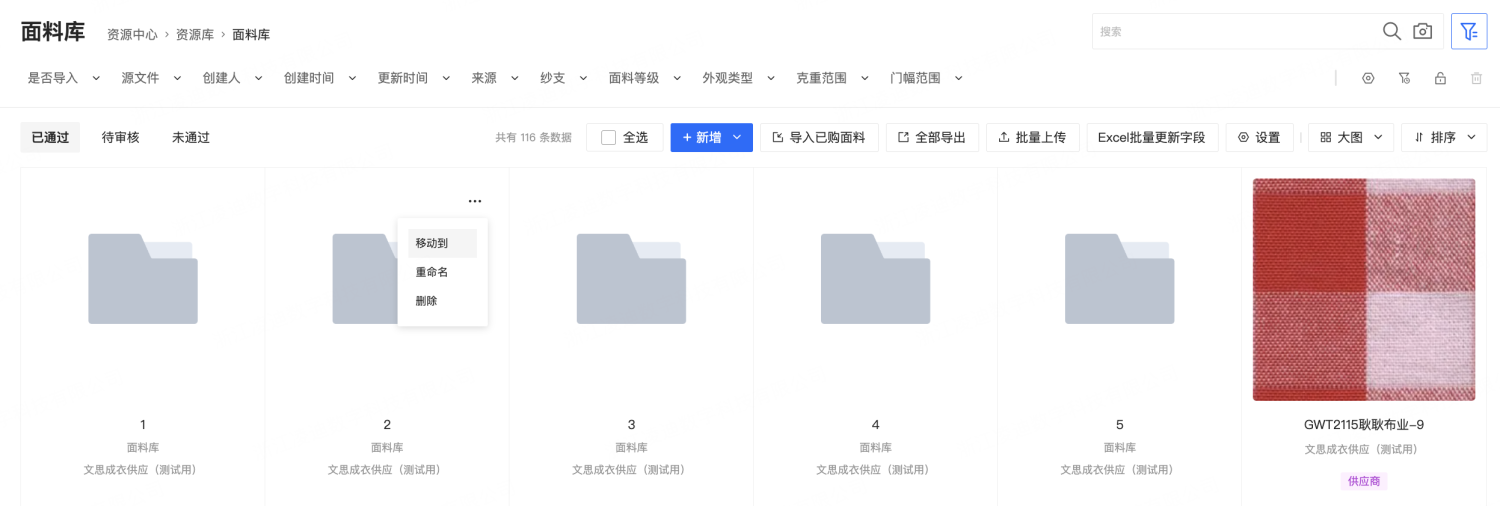Viewport: 1500px width, 506px height.
Task: Click the magnifier search icon
Action: pos(1391,31)
